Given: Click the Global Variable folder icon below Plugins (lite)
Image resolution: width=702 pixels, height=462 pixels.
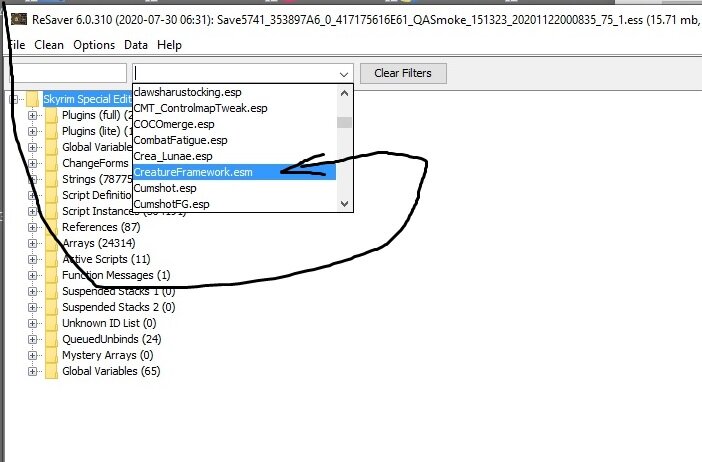Looking at the screenshot, I should click(x=51, y=147).
